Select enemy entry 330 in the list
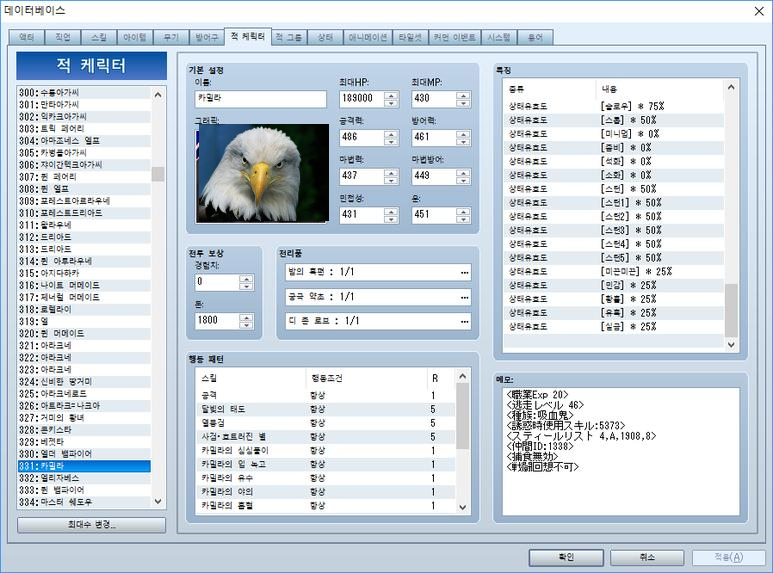The image size is (773, 573). tap(84, 454)
